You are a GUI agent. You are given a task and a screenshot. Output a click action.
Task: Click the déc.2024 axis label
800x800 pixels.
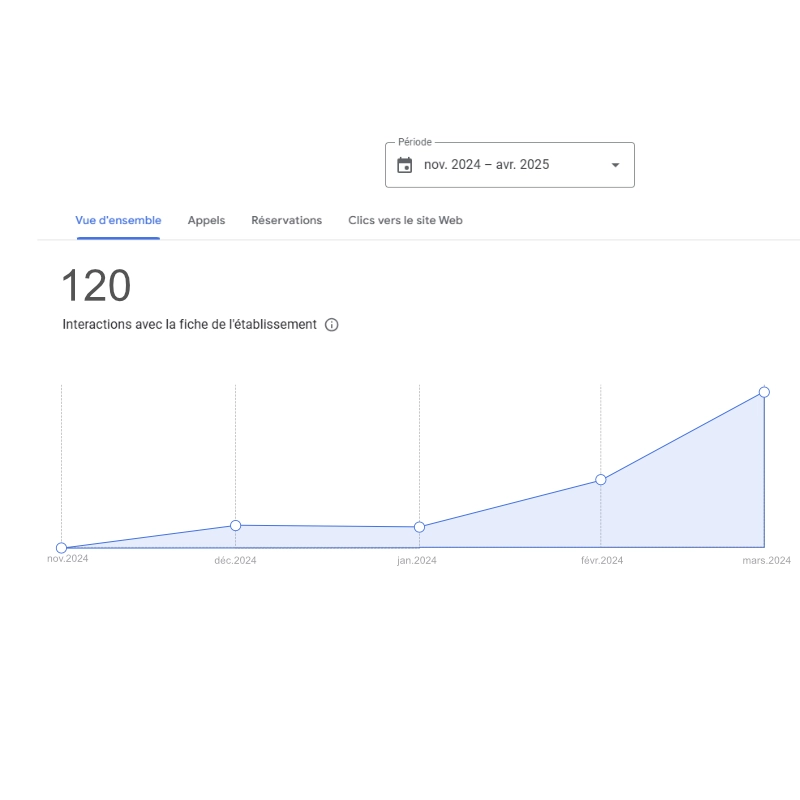(235, 560)
